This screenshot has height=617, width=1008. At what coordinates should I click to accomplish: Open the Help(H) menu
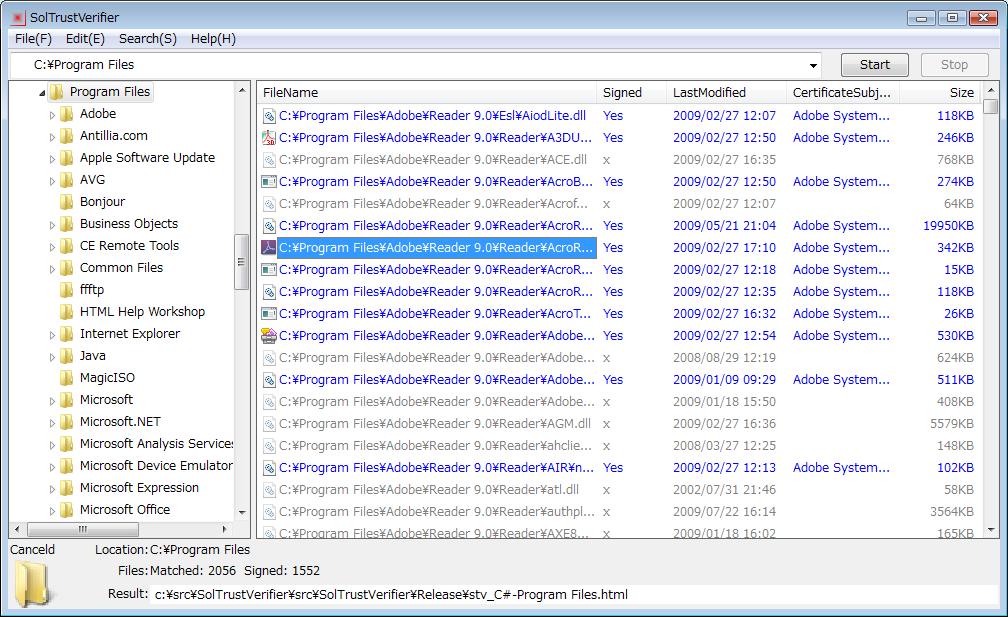213,39
